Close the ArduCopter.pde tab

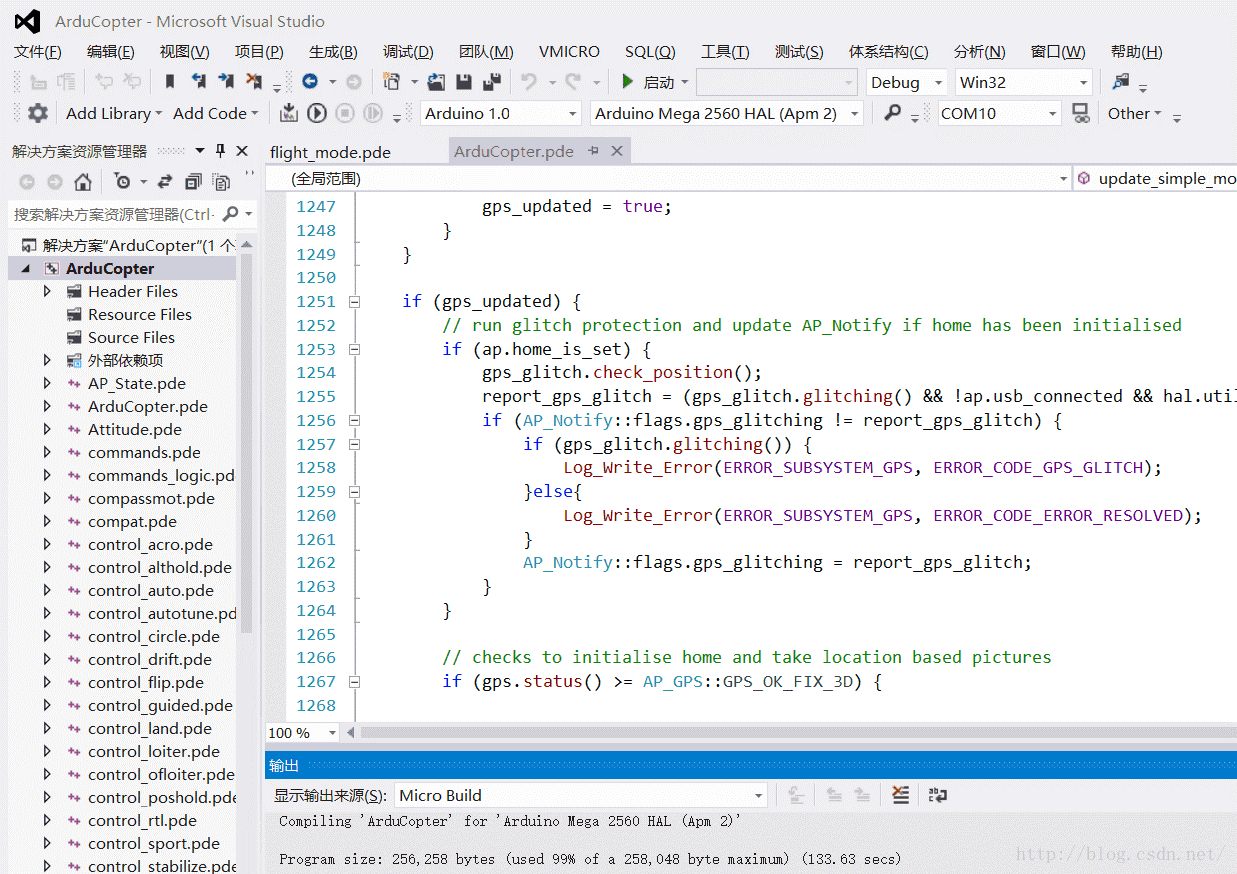[x=617, y=151]
